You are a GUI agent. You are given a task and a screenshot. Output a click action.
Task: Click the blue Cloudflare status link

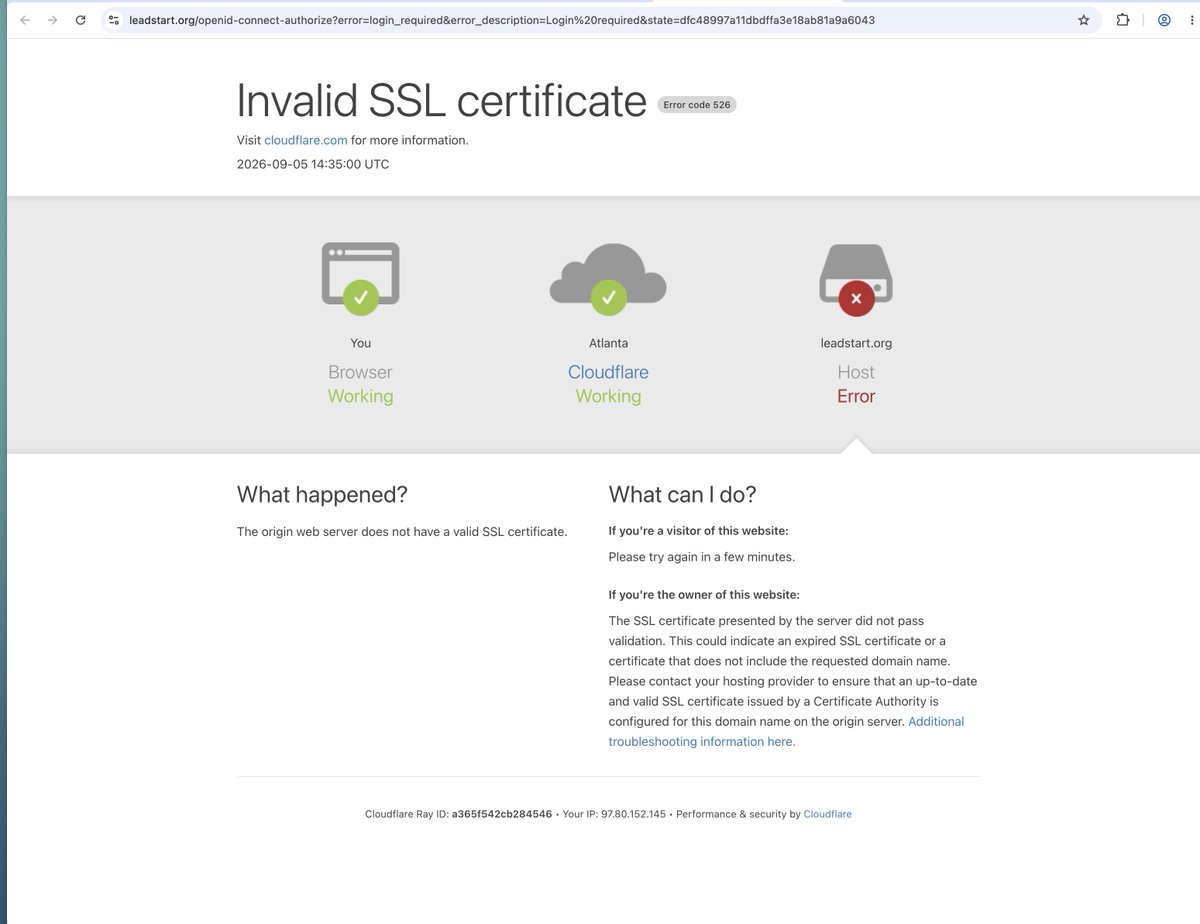[608, 372]
